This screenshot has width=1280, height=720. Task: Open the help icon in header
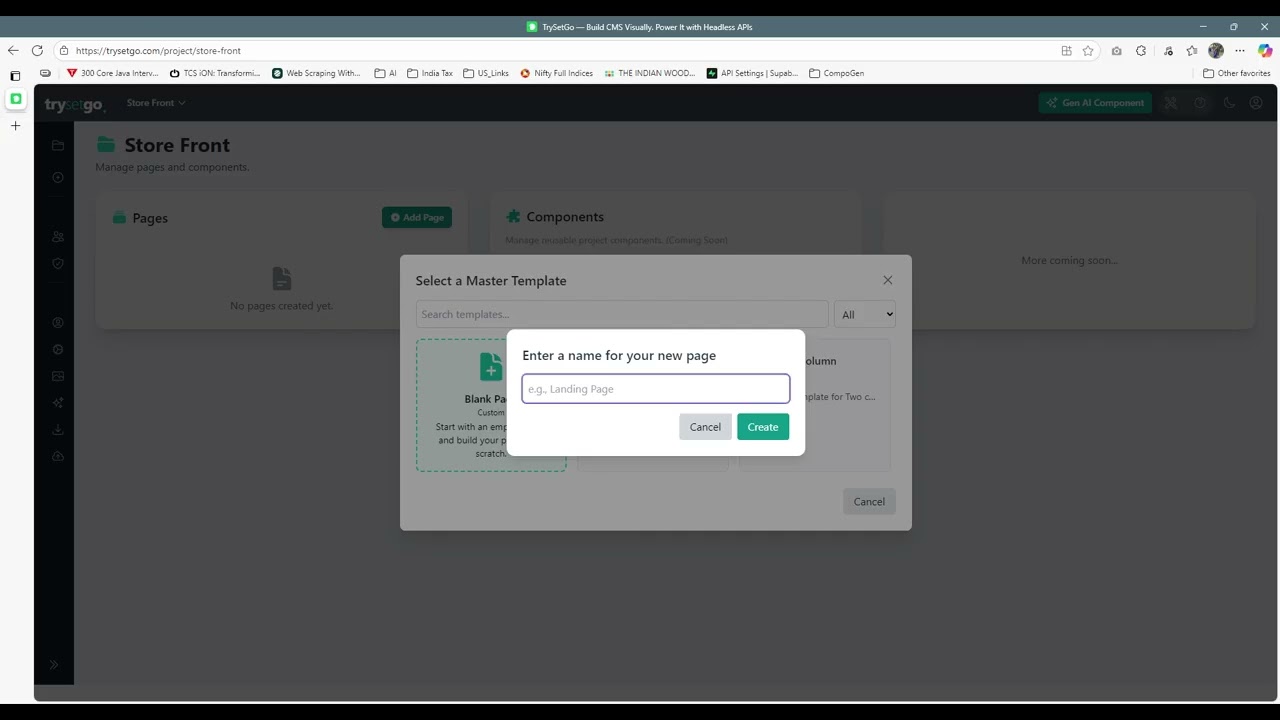pos(1200,103)
